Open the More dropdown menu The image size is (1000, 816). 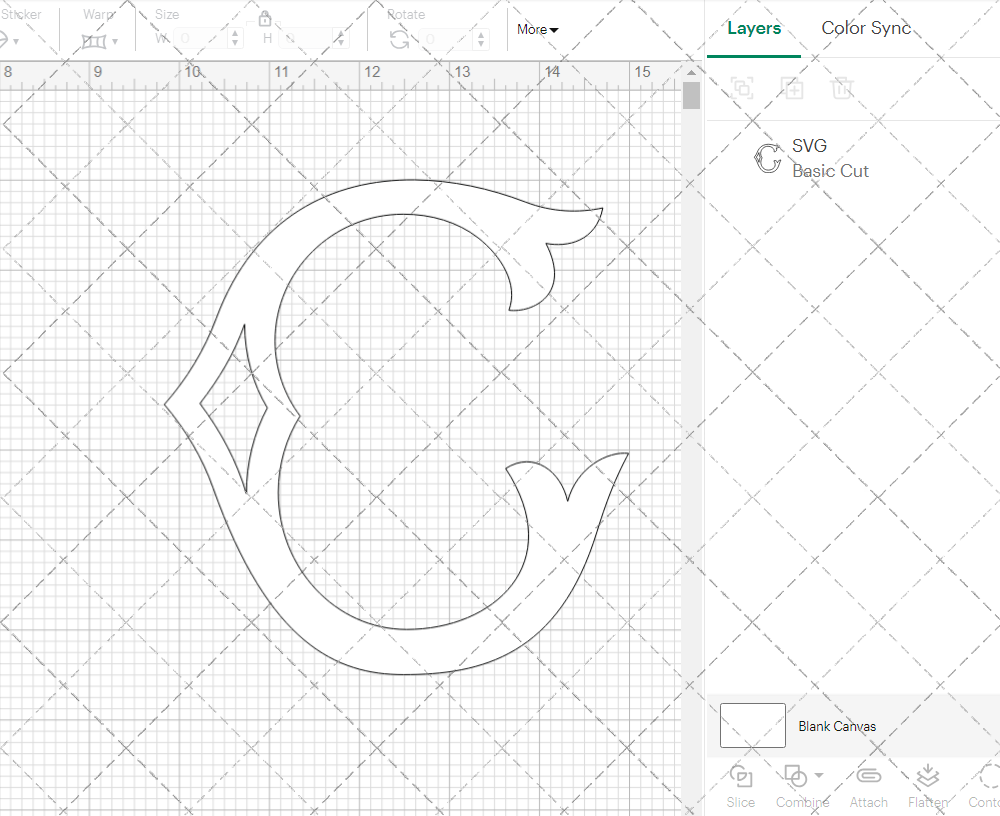point(538,29)
